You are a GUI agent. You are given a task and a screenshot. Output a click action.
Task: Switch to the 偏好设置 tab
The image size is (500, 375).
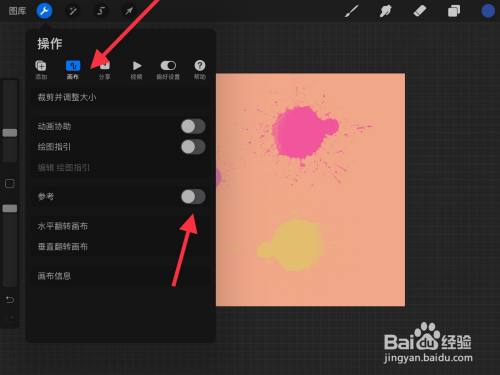(168, 70)
